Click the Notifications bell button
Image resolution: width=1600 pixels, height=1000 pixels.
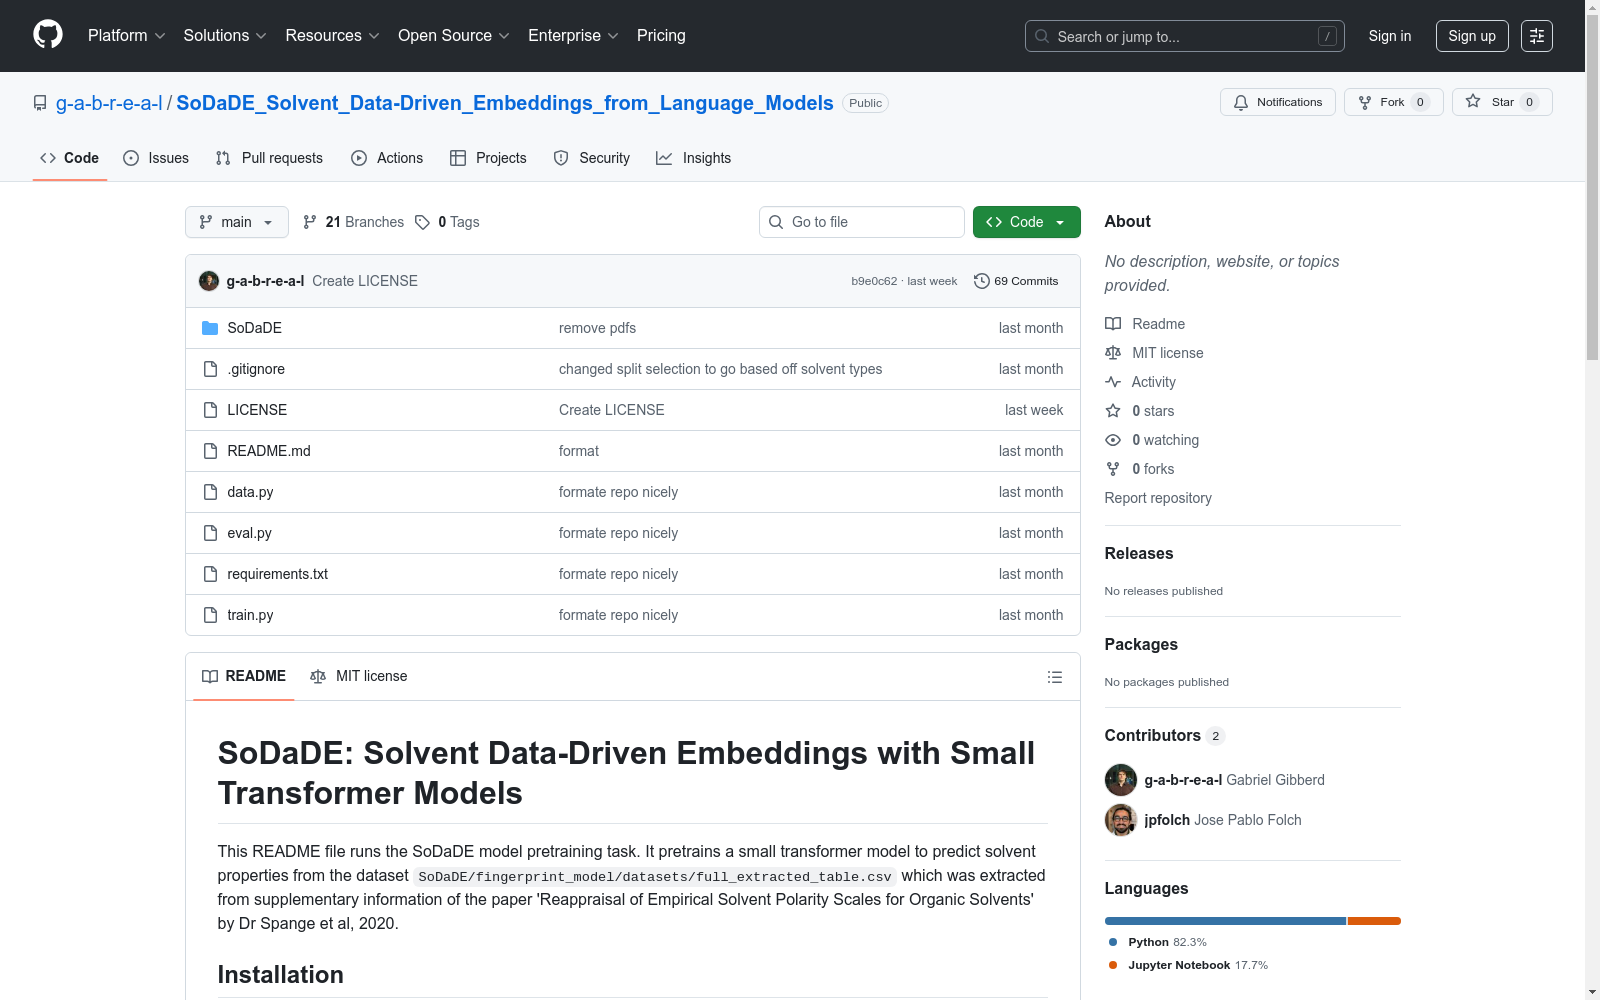point(1277,102)
